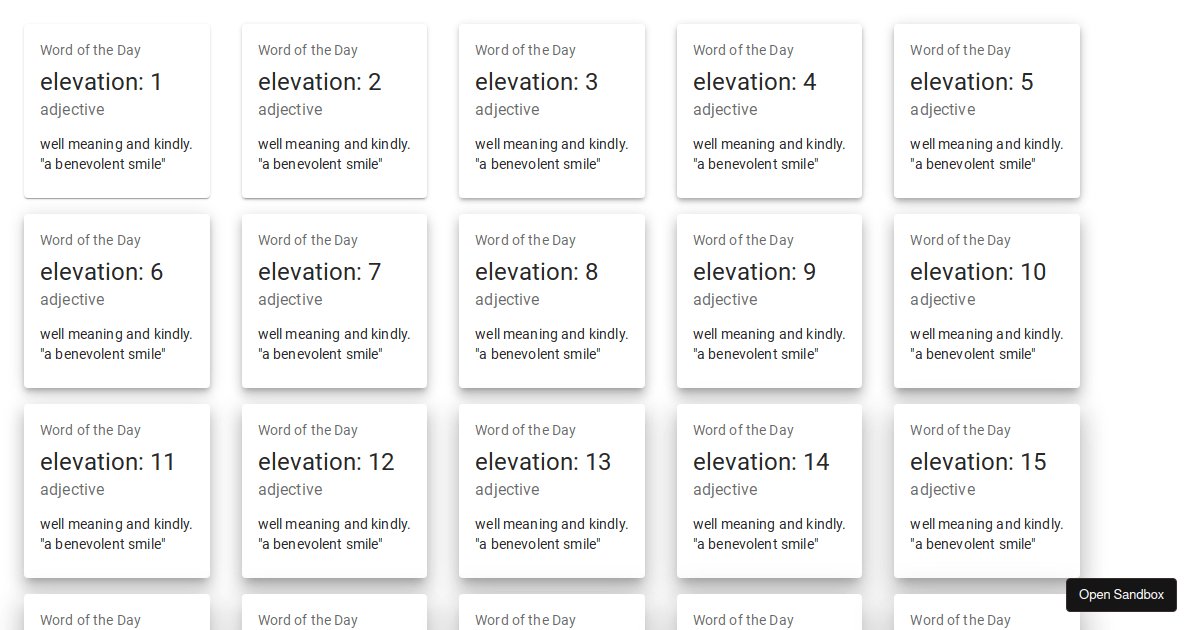
Task: Click 'Word of the Day' in elevation: 8 card
Action: 525,240
